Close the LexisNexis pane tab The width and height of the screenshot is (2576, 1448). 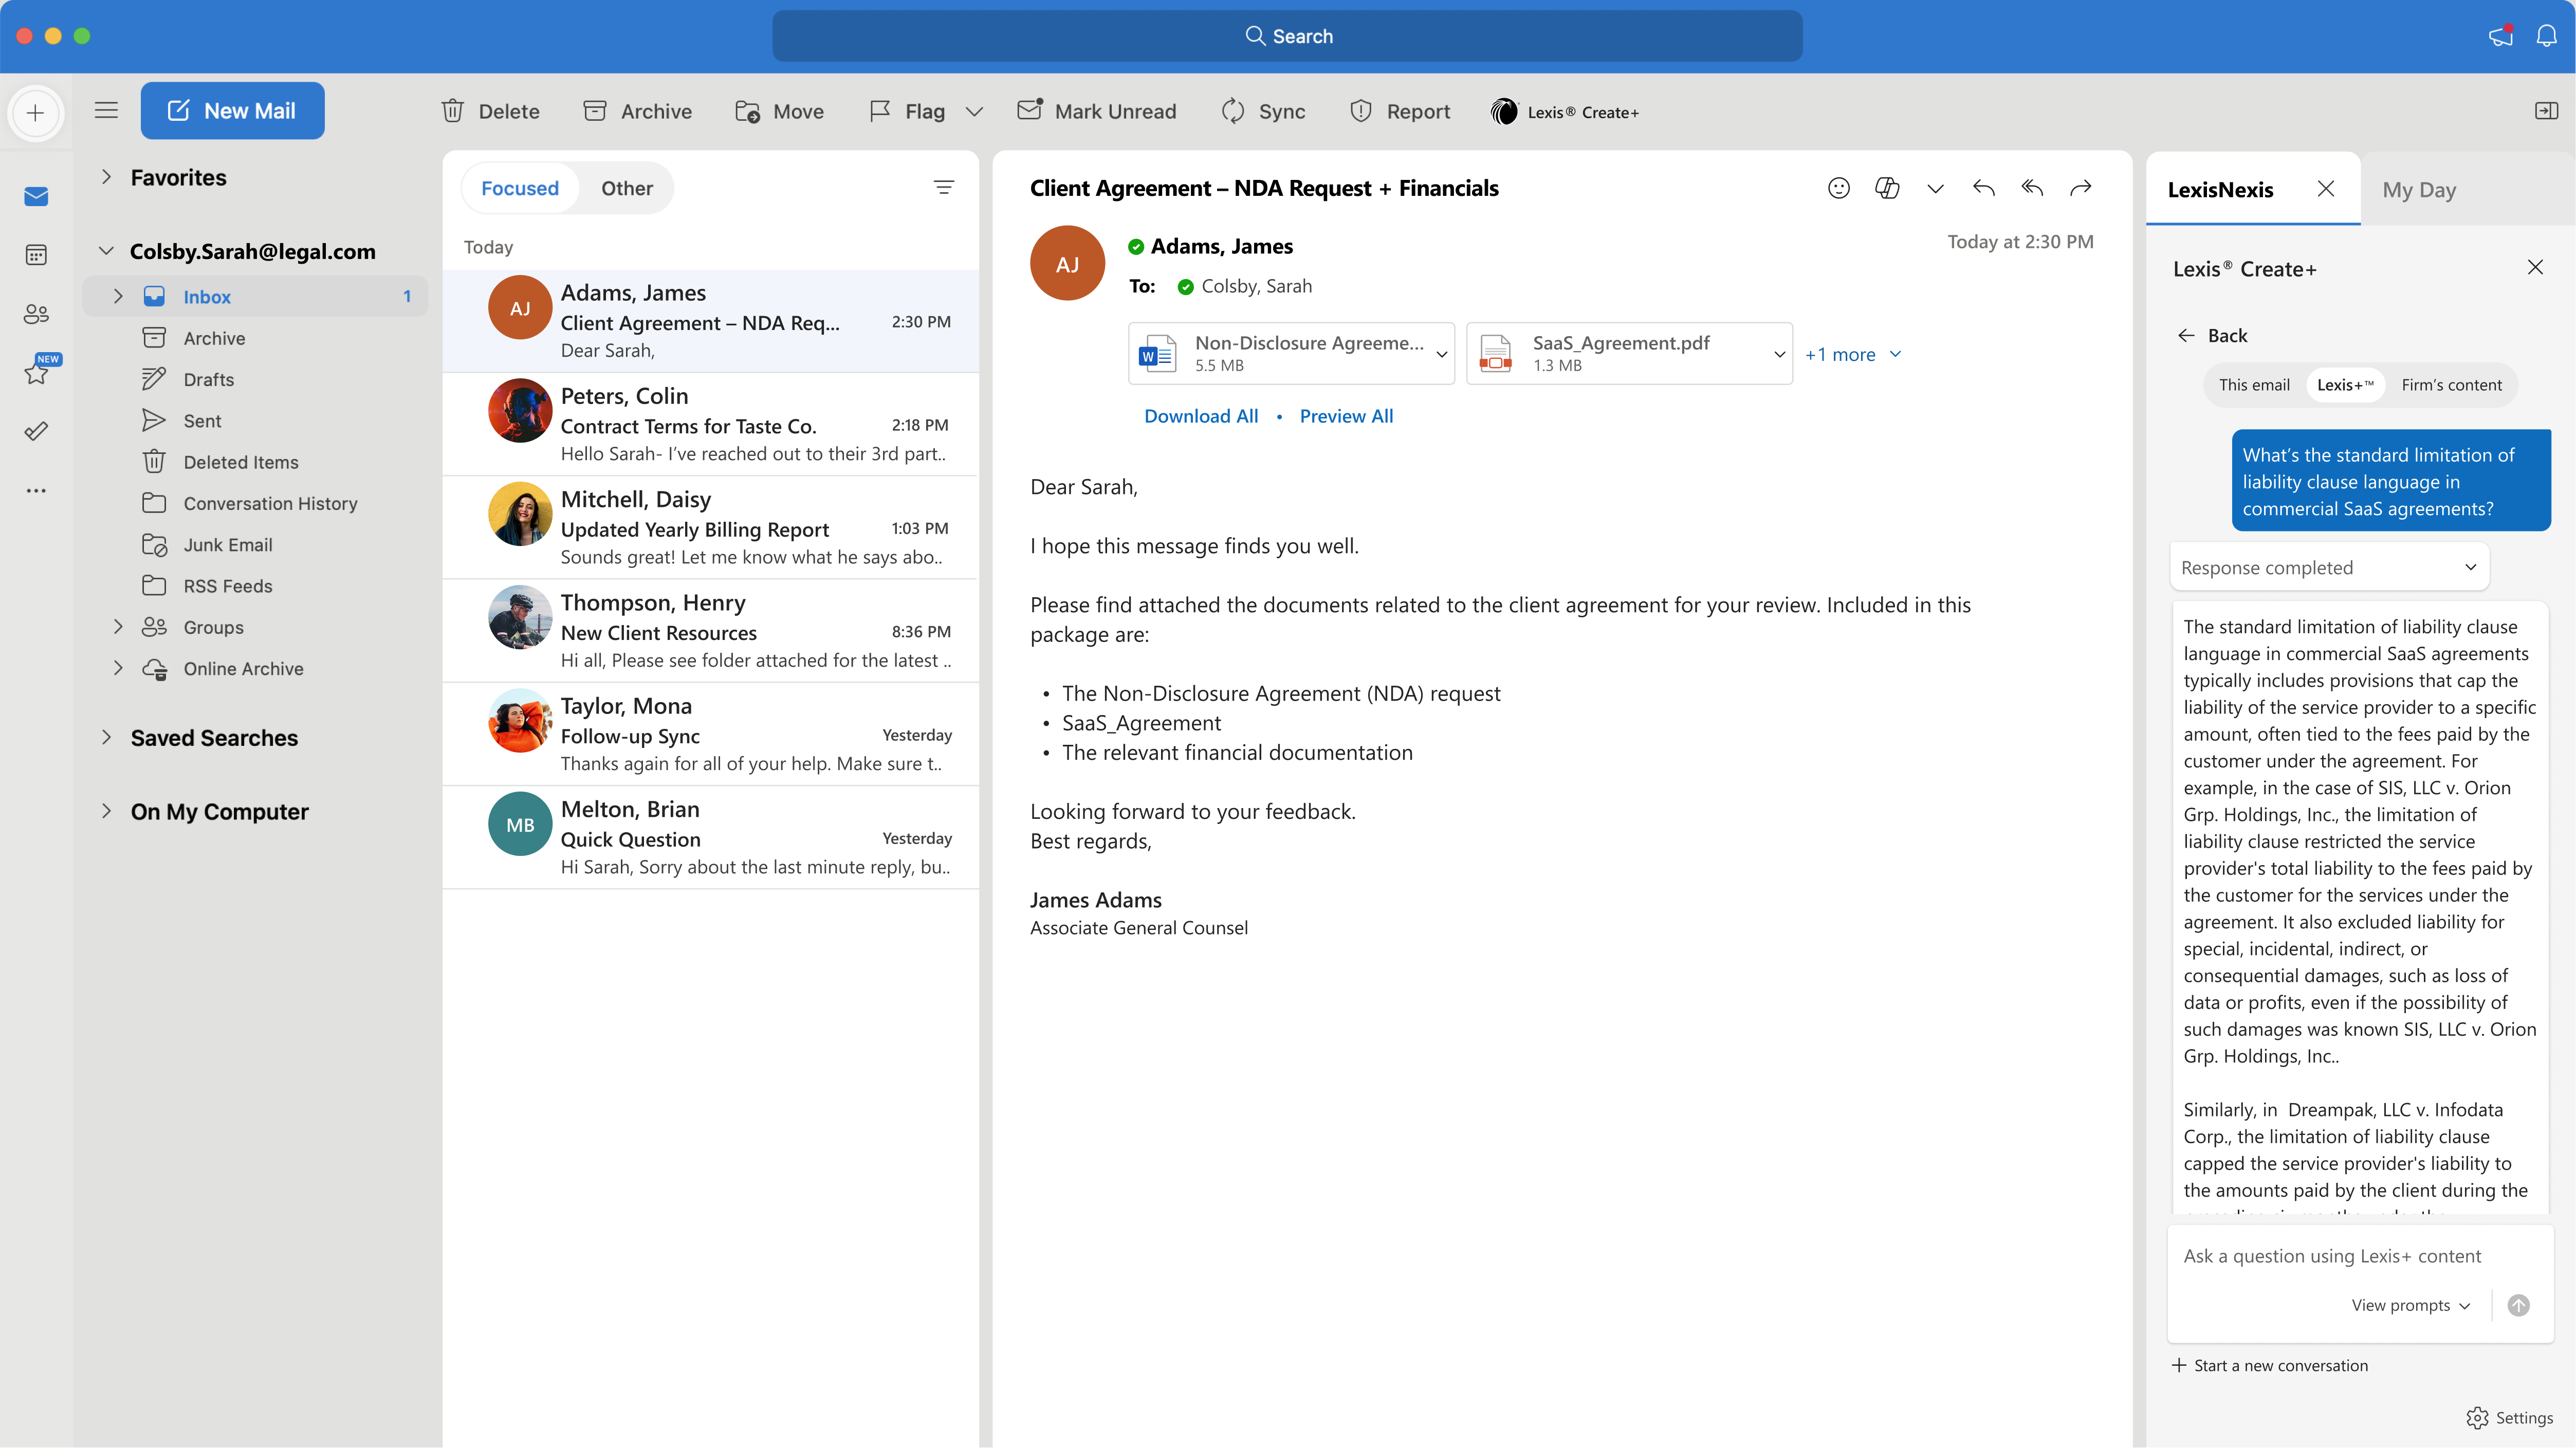coord(2325,188)
